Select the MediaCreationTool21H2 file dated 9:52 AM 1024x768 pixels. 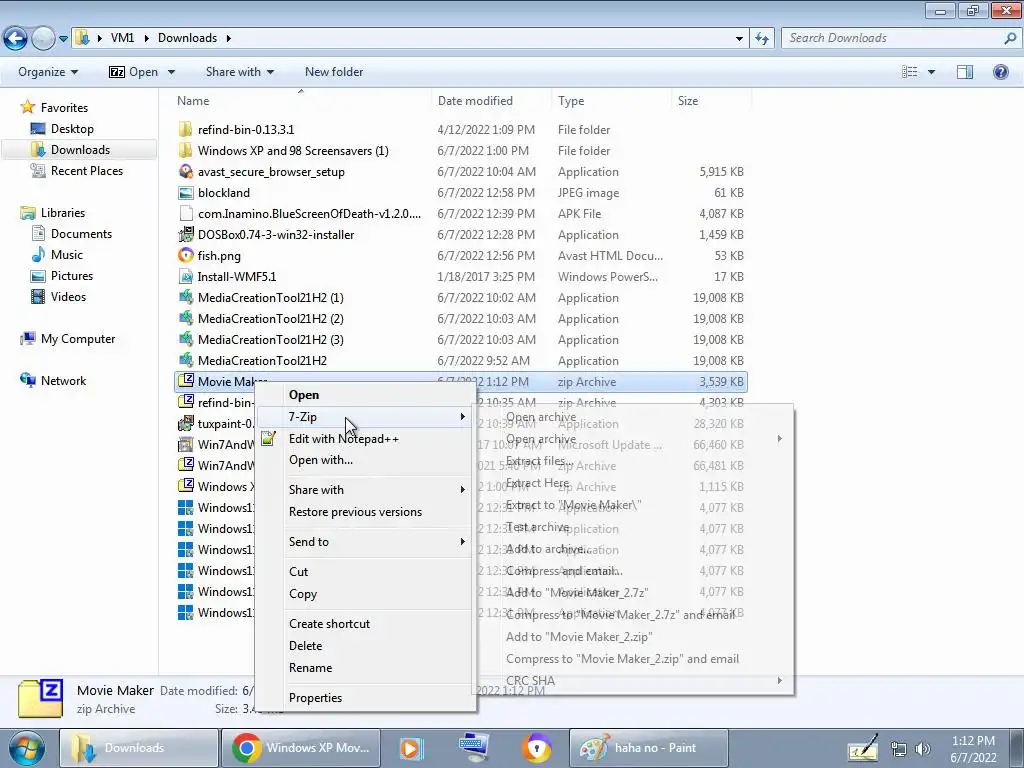pos(262,360)
